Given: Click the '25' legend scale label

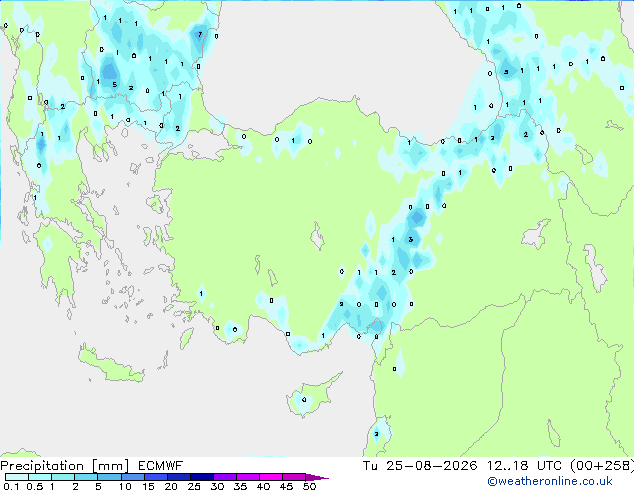Looking at the screenshot, I should point(194,486).
